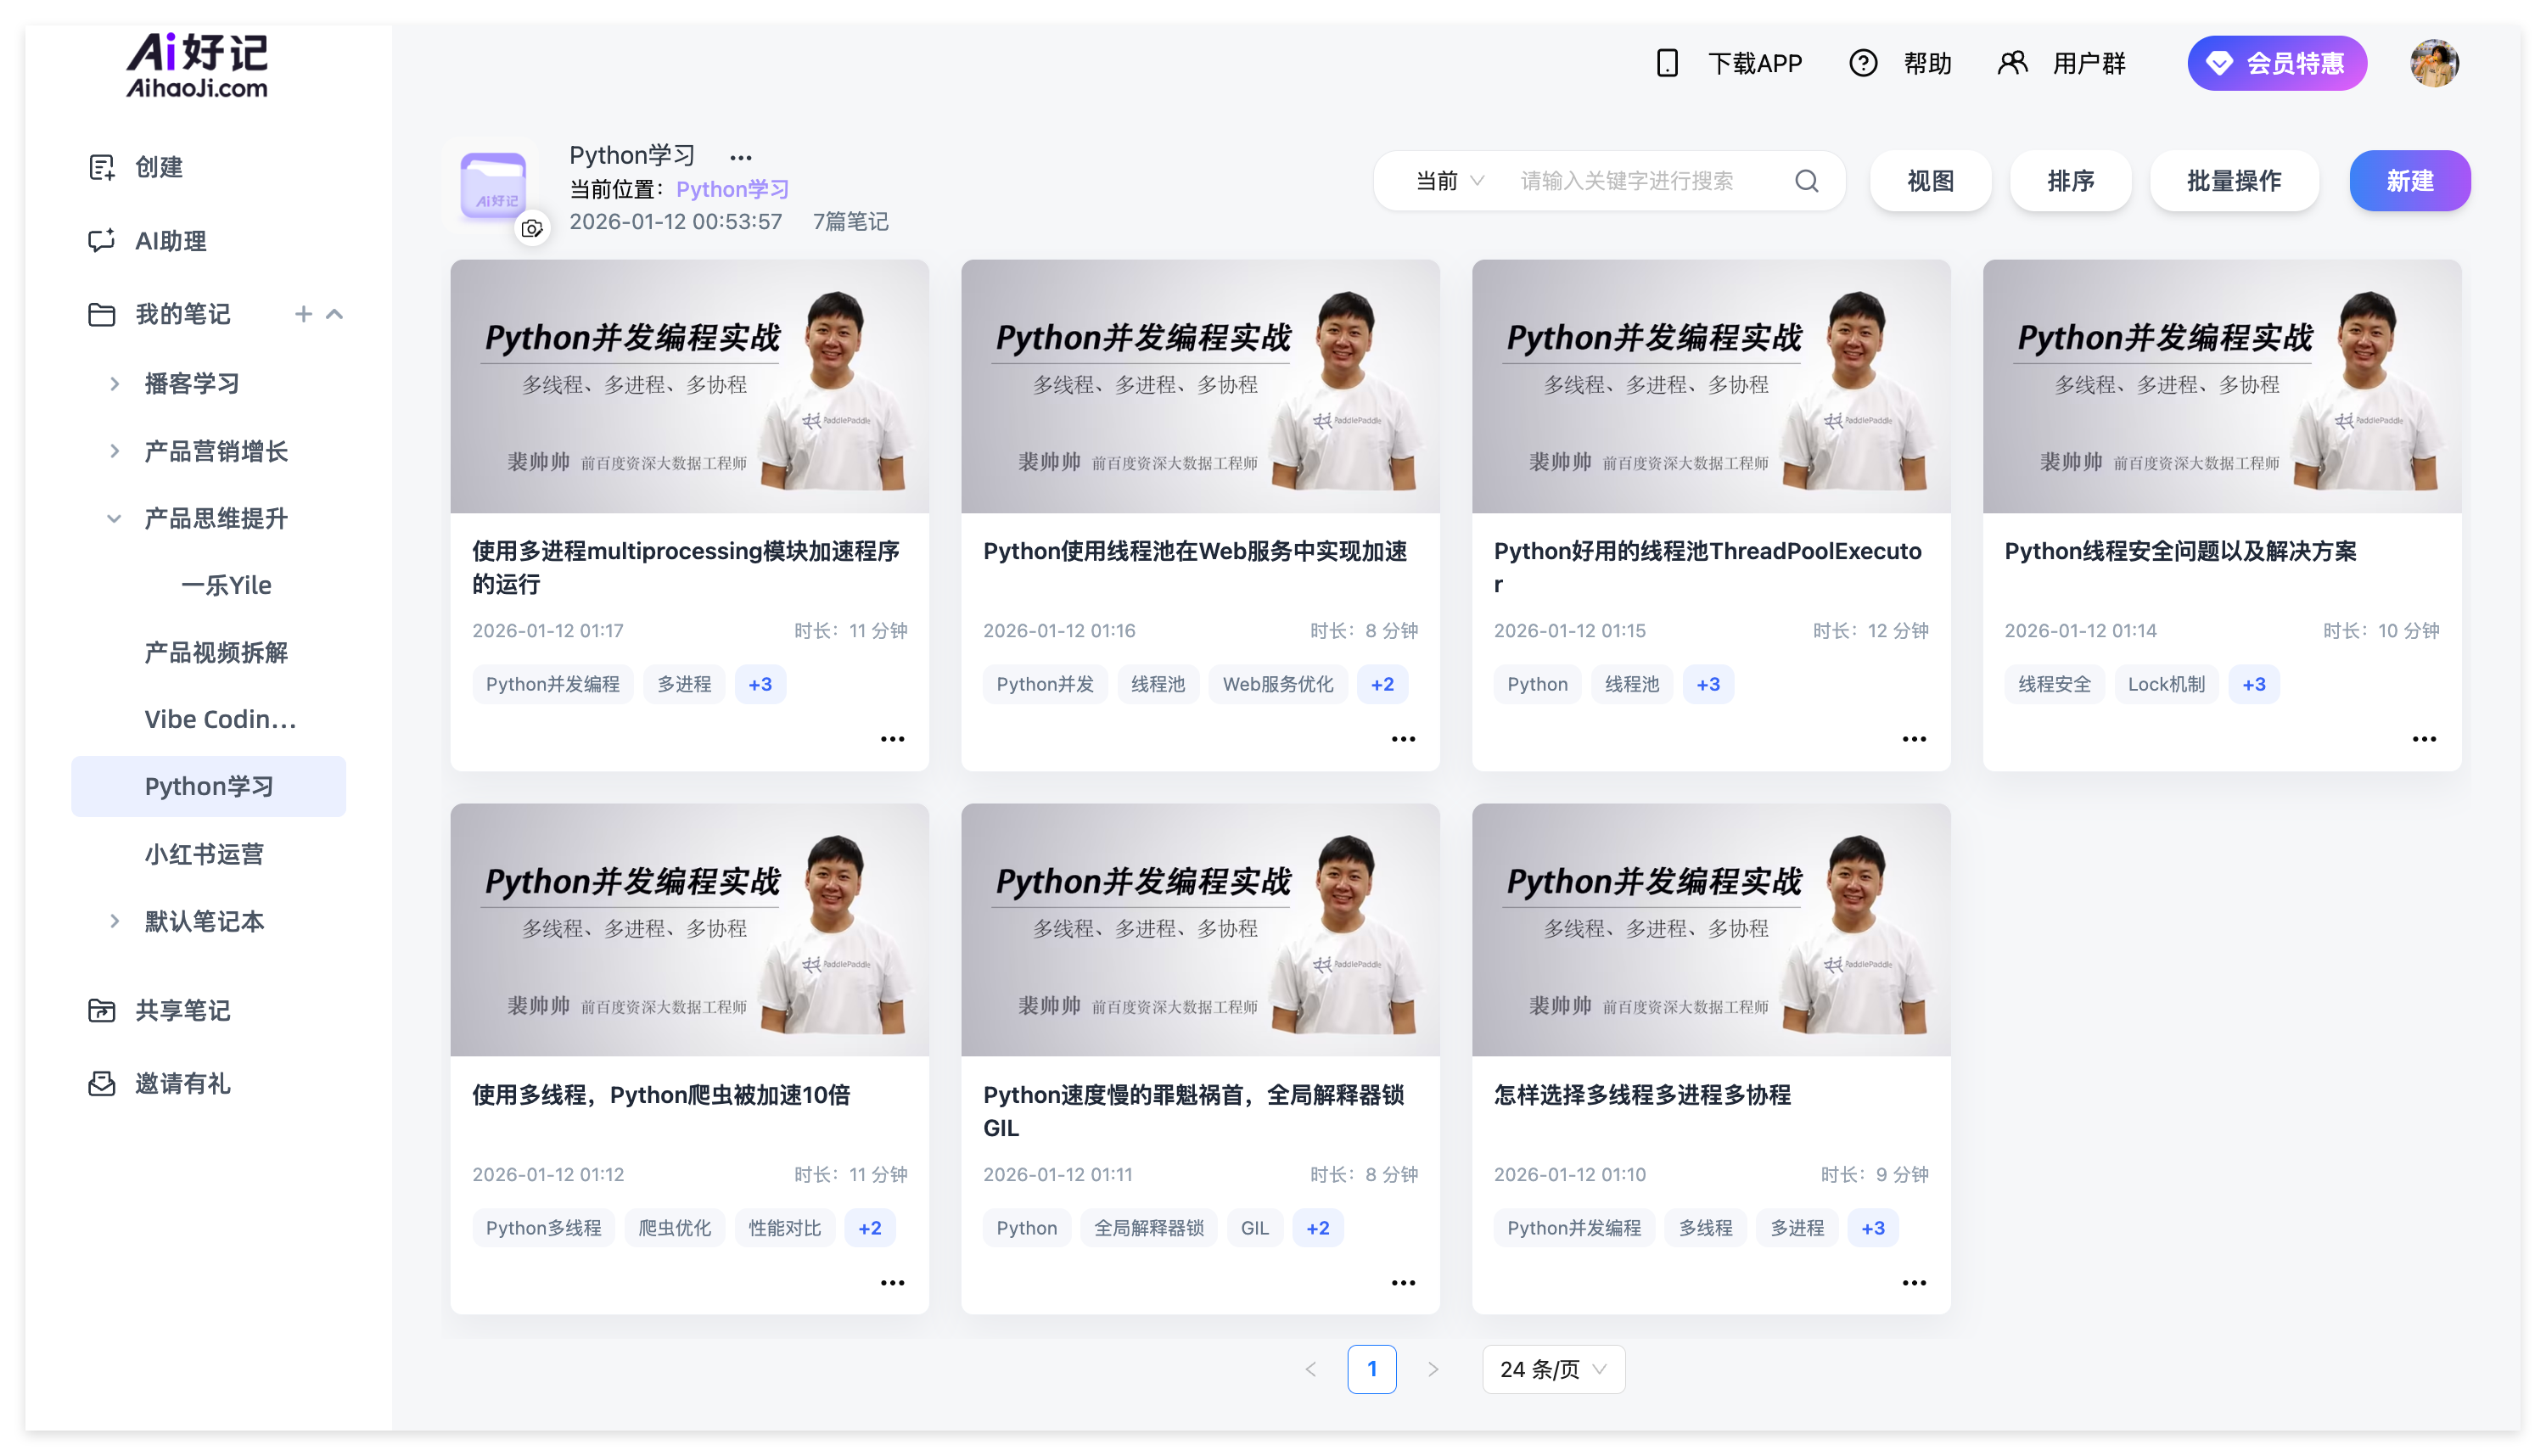The width and height of the screenshot is (2546, 1456).
Task: Click the 创建 create-note icon
Action: tap(102, 167)
